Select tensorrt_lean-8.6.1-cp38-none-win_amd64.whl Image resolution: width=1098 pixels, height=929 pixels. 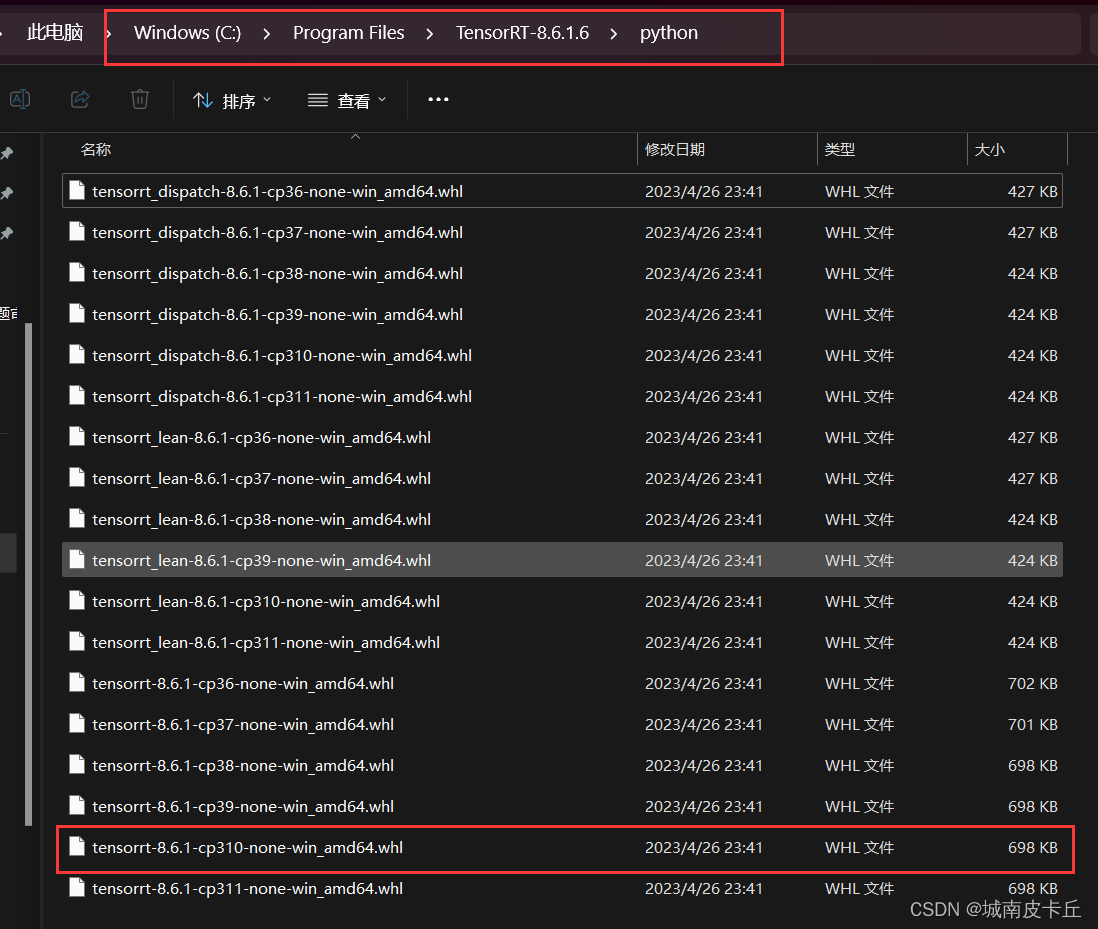[x=562, y=519]
